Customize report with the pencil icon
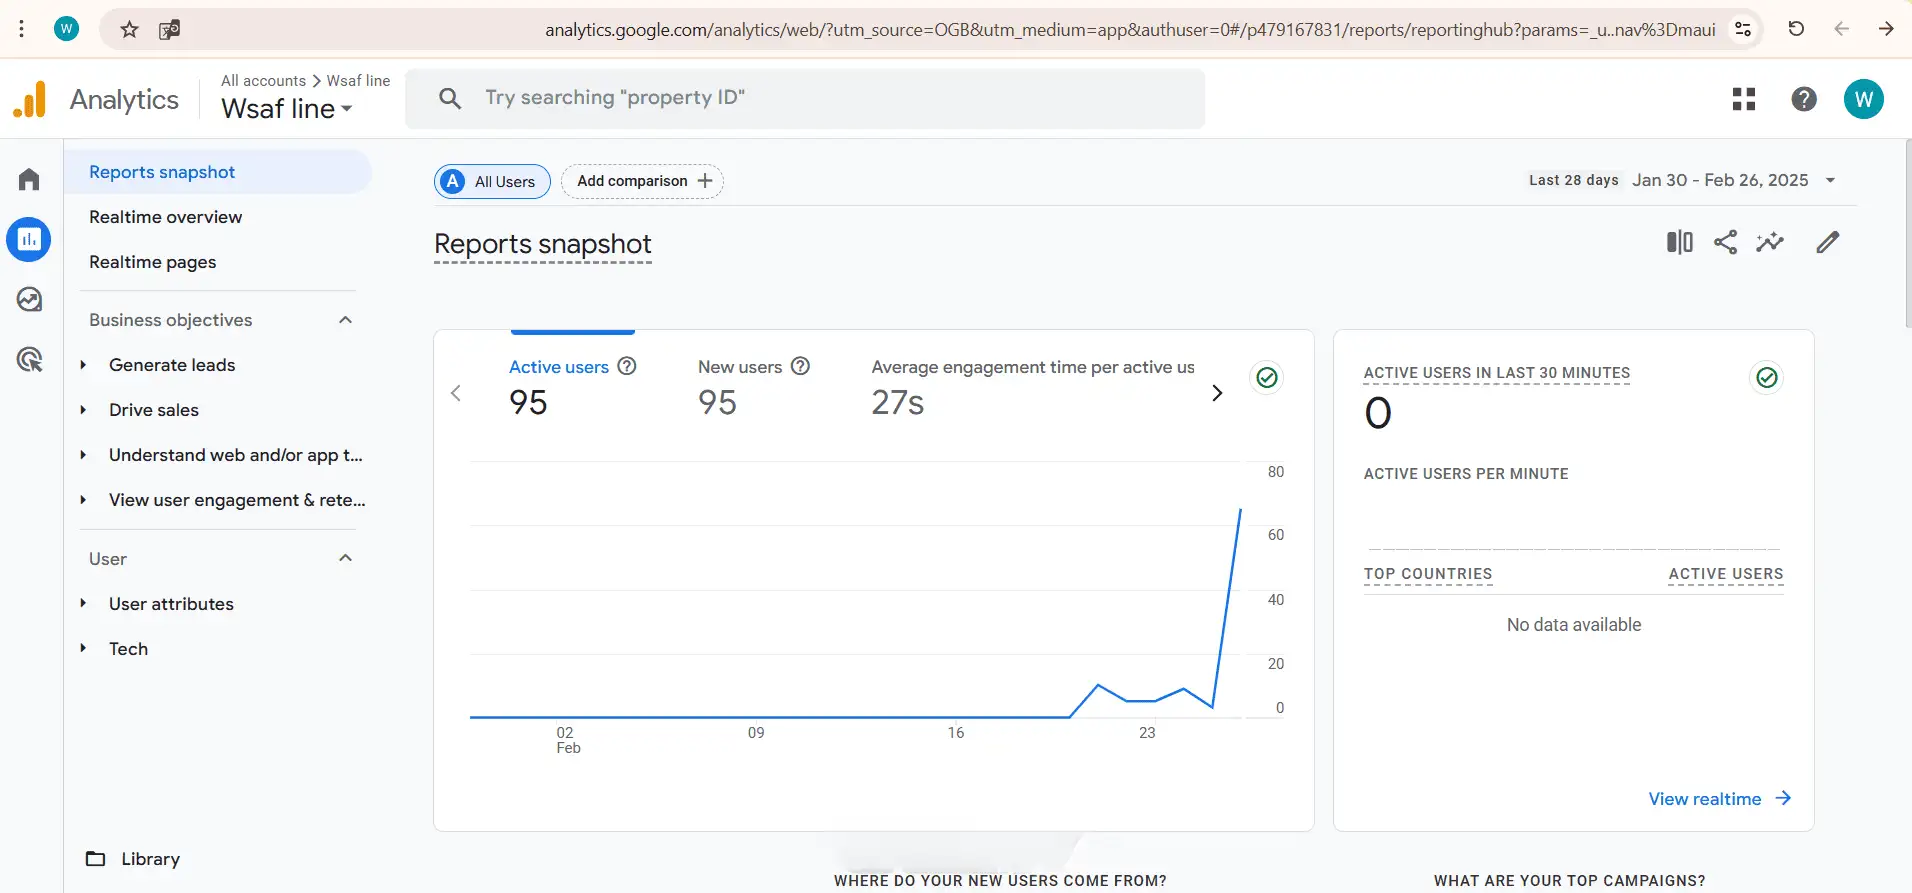The width and height of the screenshot is (1912, 893). [1828, 242]
